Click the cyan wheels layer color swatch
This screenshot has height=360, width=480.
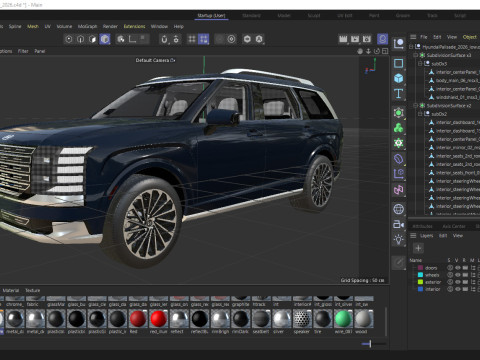click(x=421, y=275)
